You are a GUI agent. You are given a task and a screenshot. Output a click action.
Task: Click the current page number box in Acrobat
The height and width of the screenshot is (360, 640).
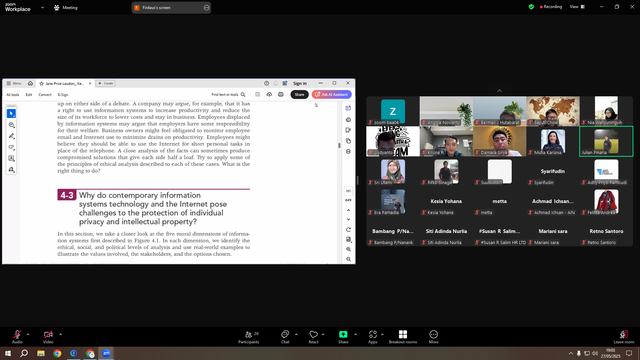[348, 191]
